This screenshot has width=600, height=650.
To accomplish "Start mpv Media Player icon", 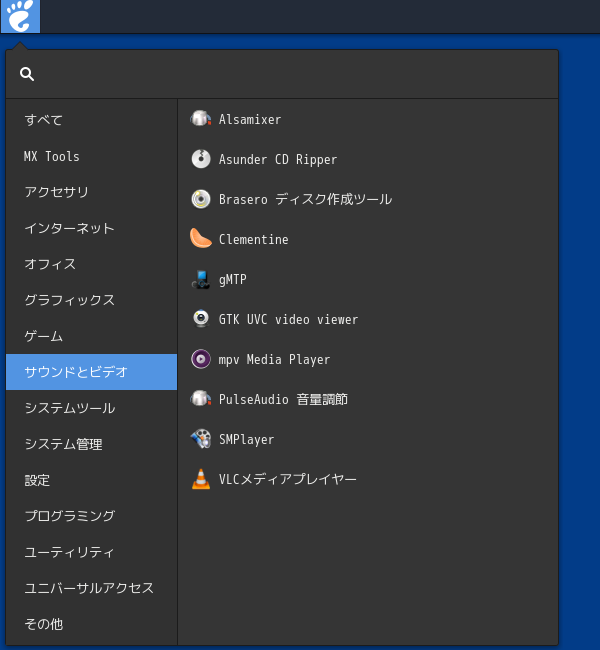I will click(201, 359).
